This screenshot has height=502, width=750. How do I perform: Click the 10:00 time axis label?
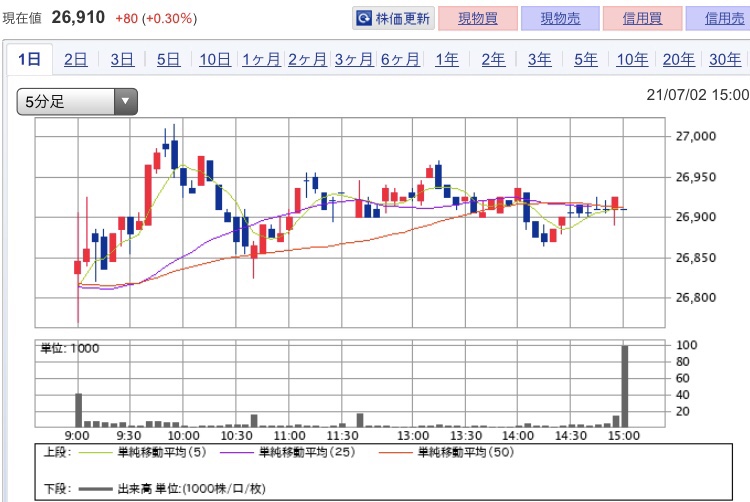184,436
